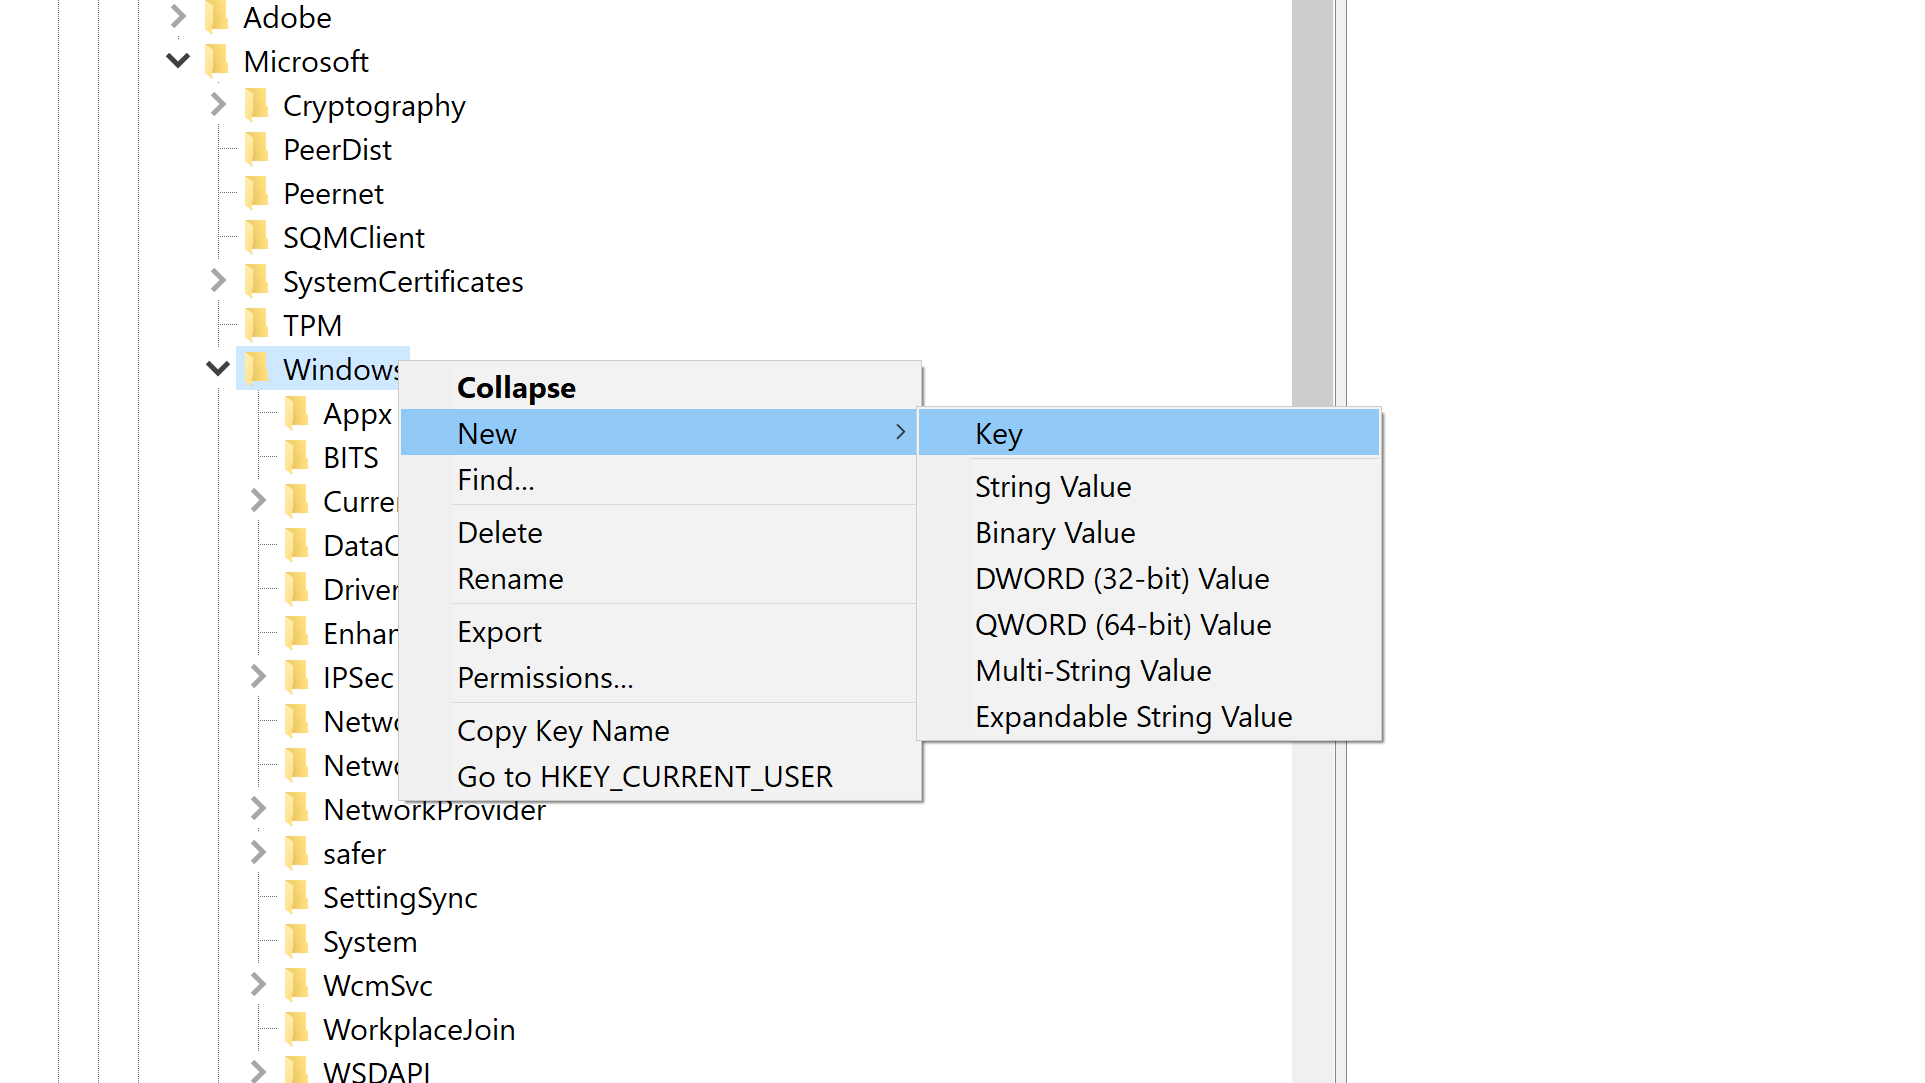Expand the WcmSvc key arrow
The width and height of the screenshot is (1925, 1083).
coord(258,985)
